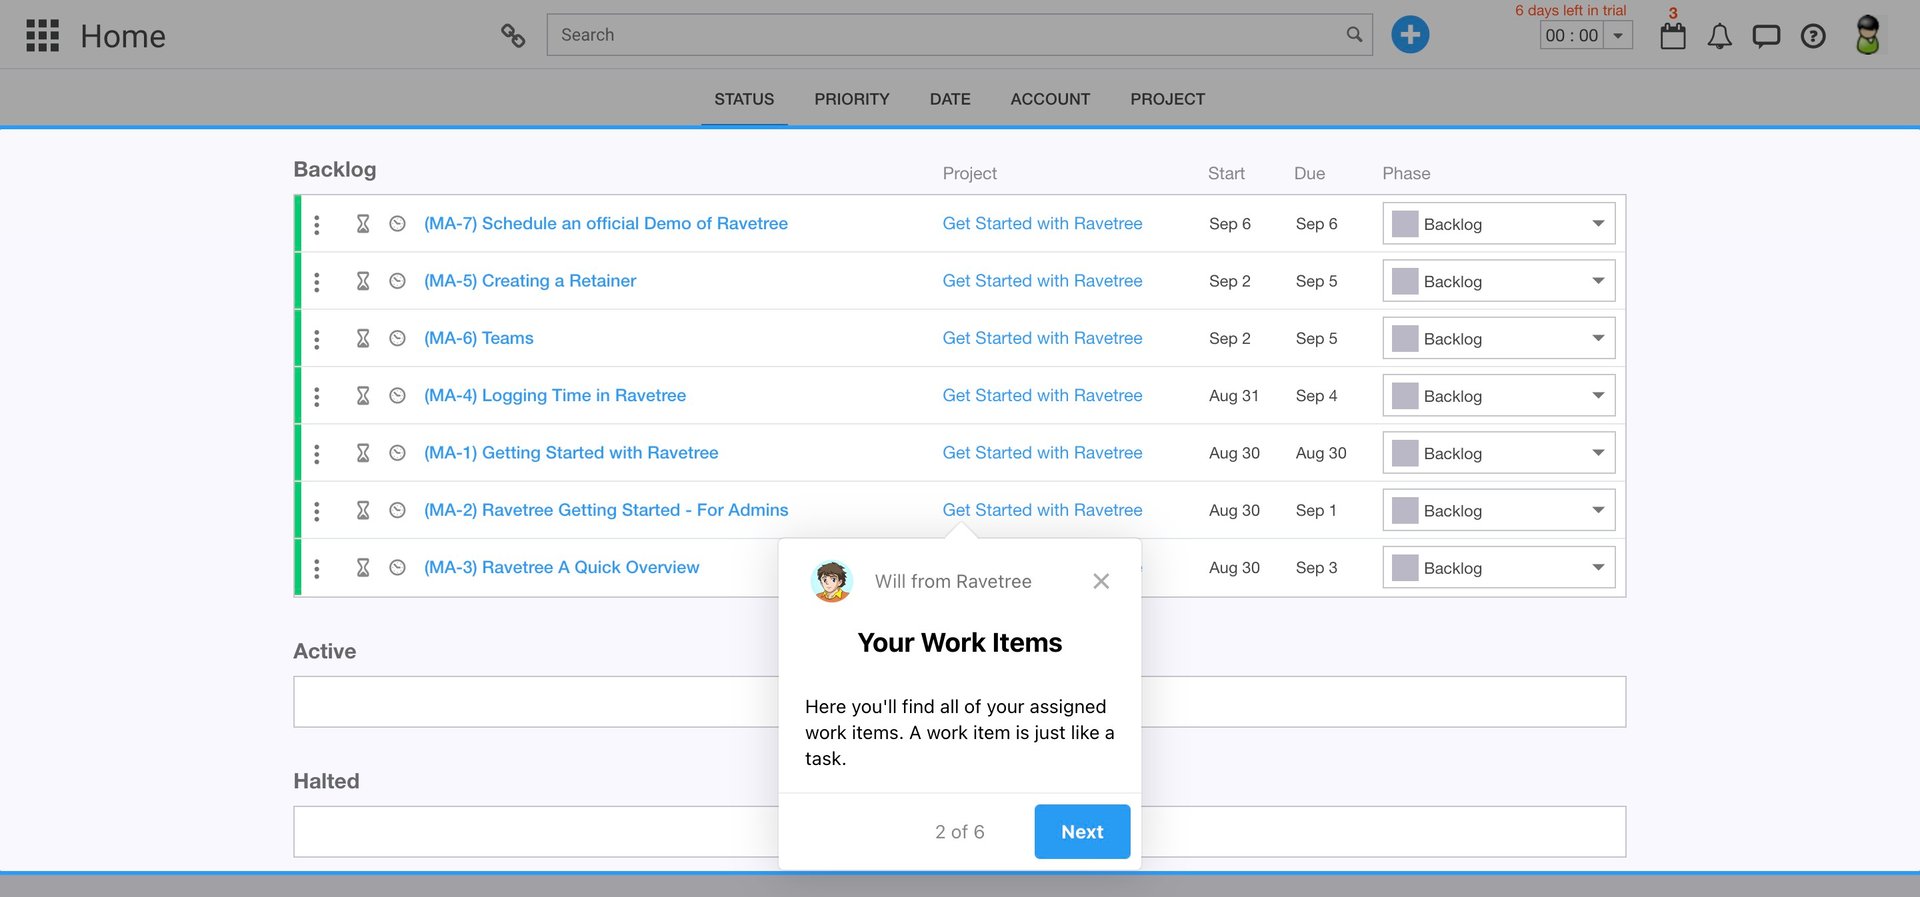The height and width of the screenshot is (897, 1920).
Task: Open the three-dot menu for MA-6 row
Action: [x=317, y=339]
